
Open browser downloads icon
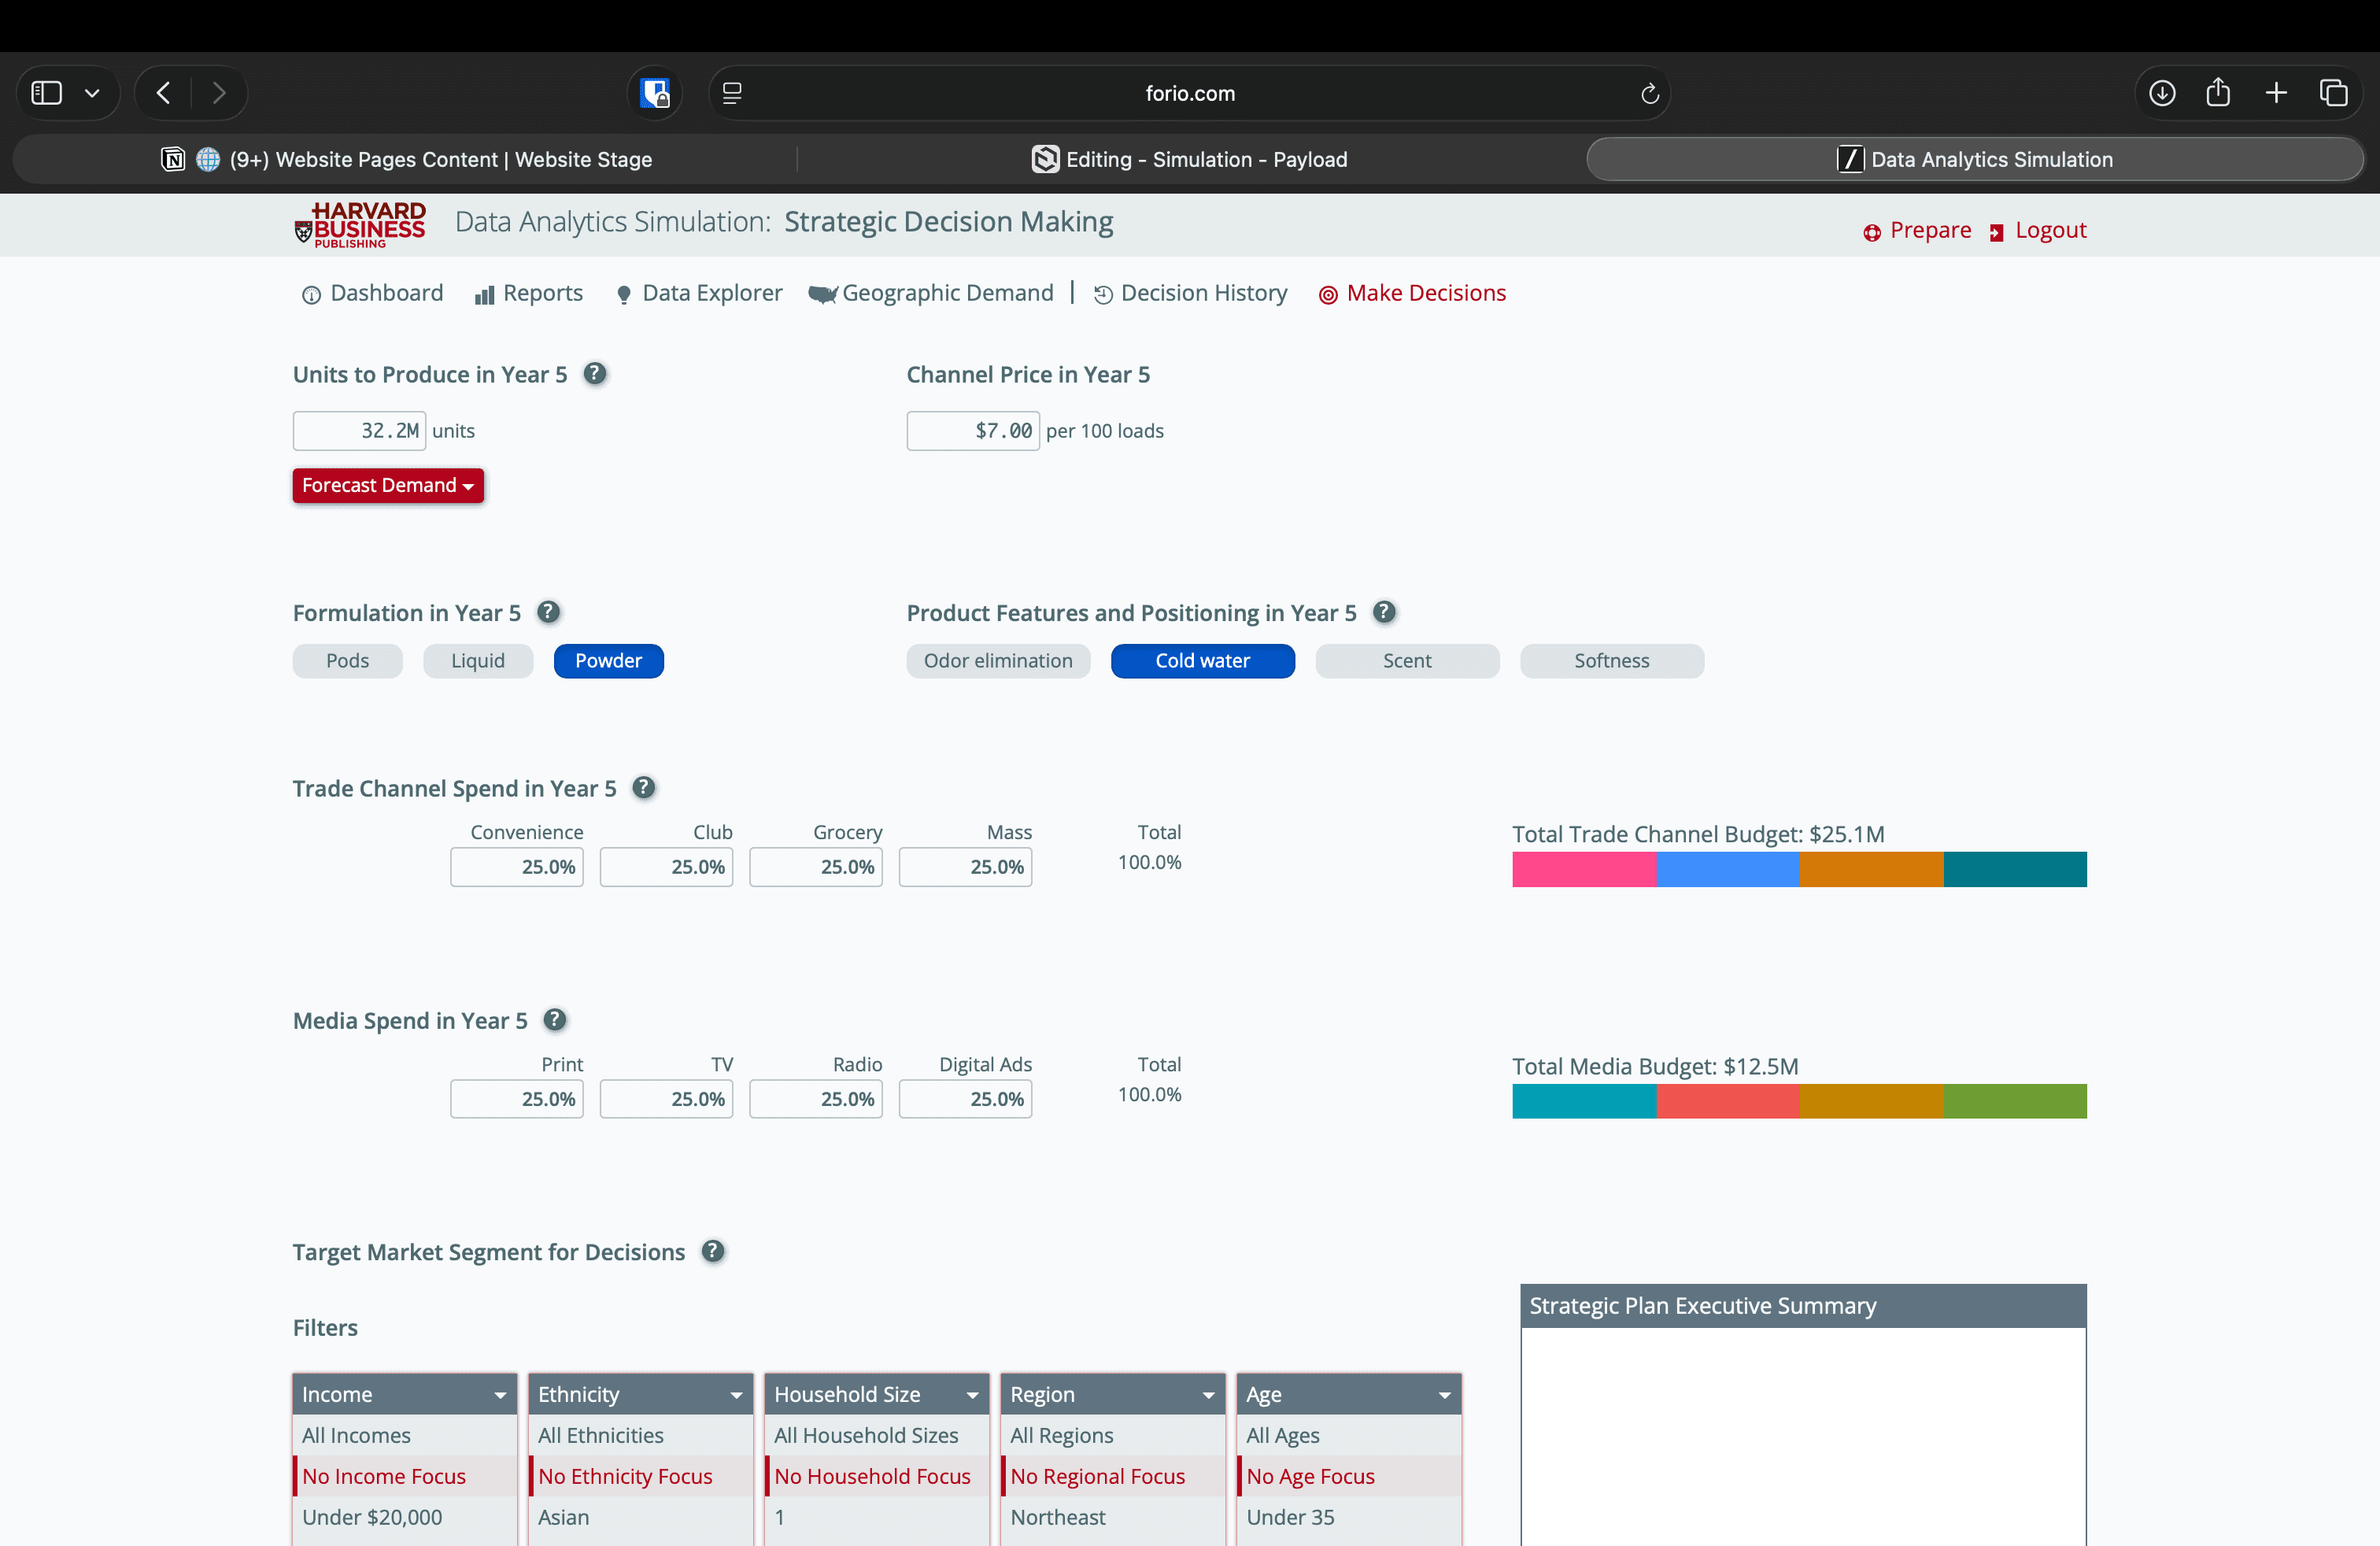click(x=2162, y=93)
